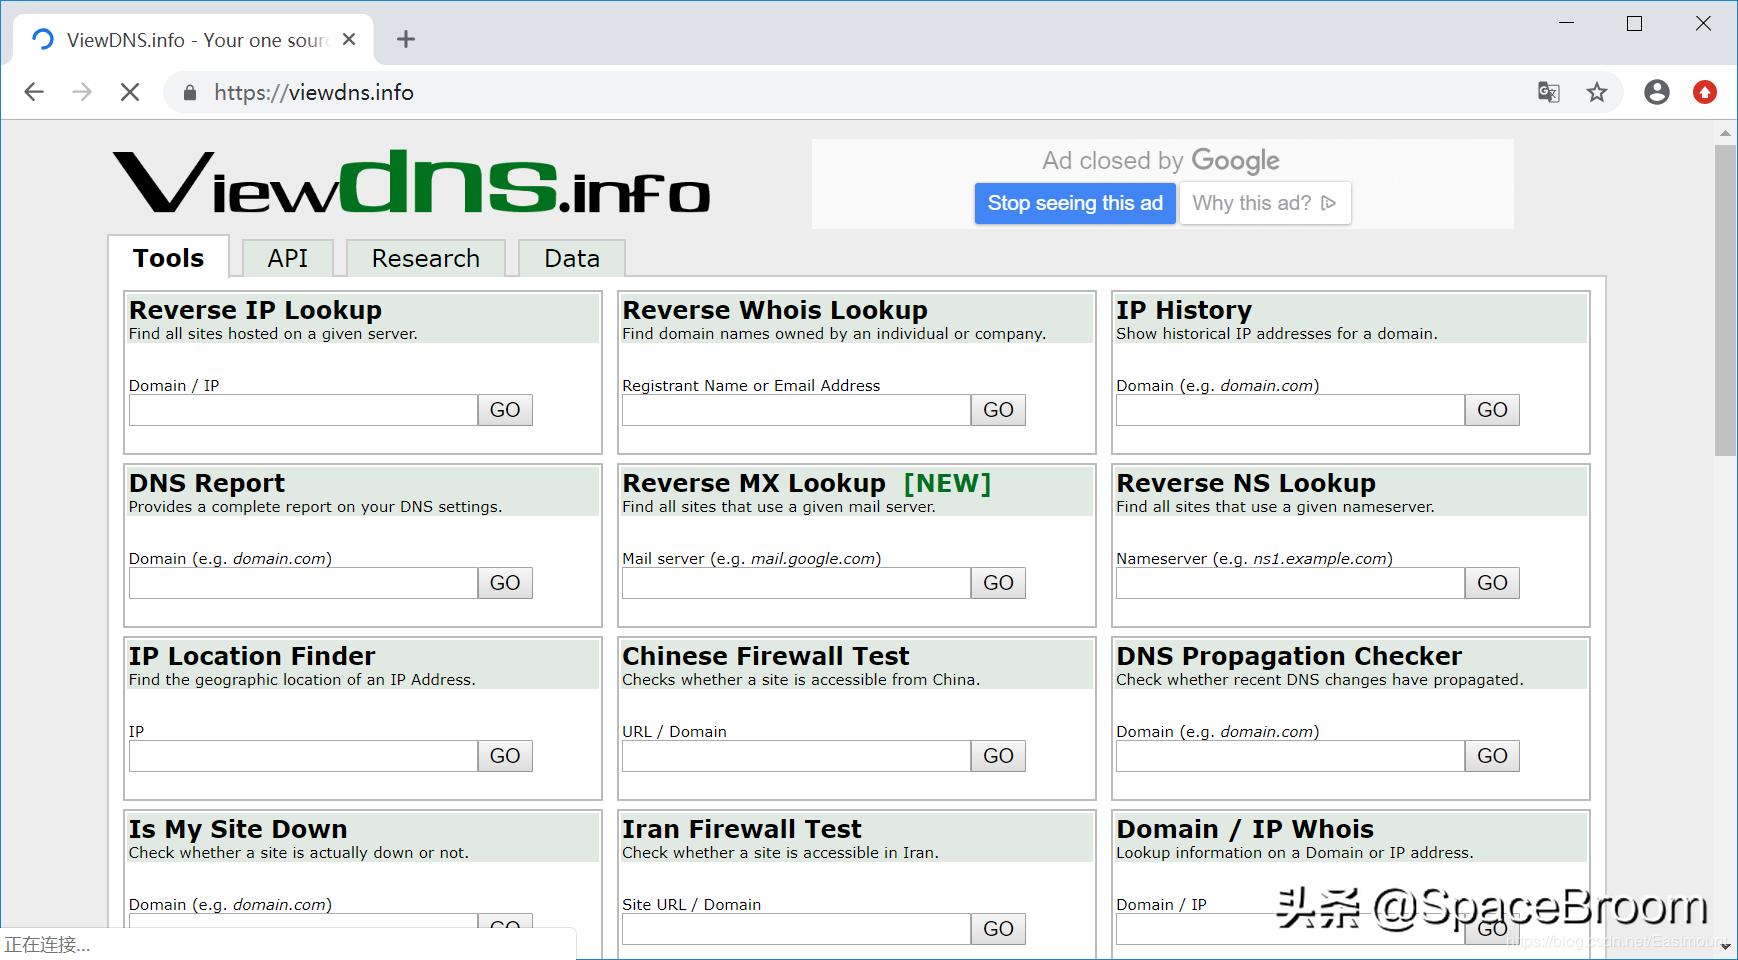This screenshot has height=960, width=1738.
Task: Click the ViewDNS.info logo
Action: [x=411, y=183]
